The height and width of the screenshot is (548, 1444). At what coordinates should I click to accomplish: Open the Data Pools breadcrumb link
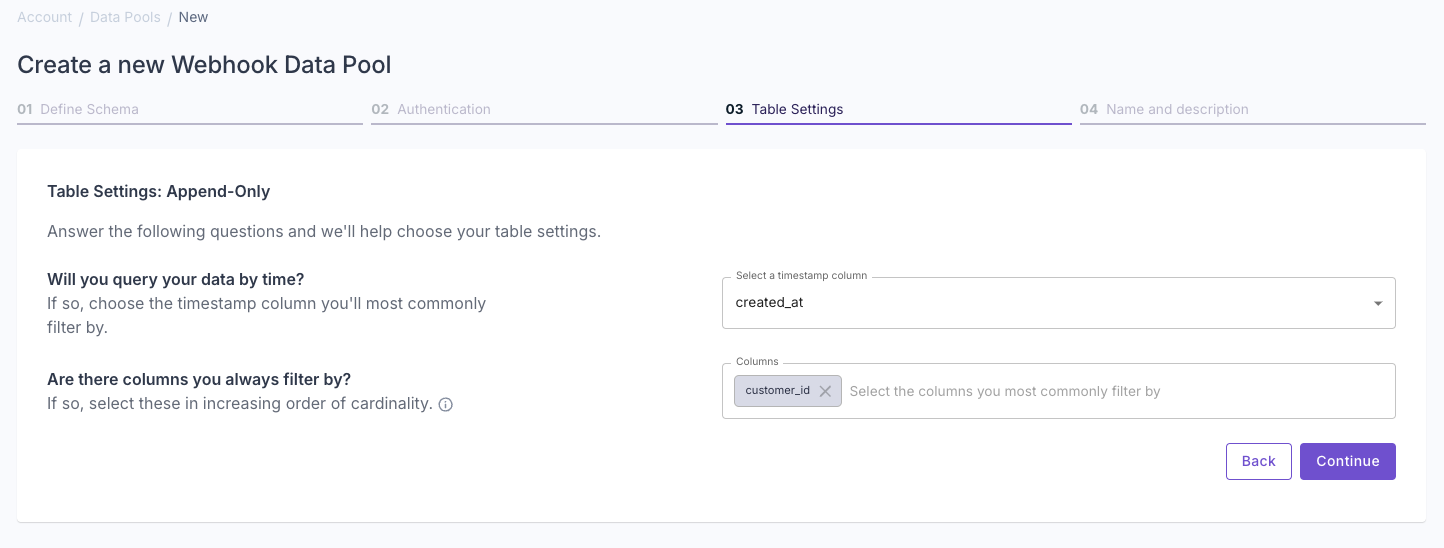pyautogui.click(x=125, y=17)
